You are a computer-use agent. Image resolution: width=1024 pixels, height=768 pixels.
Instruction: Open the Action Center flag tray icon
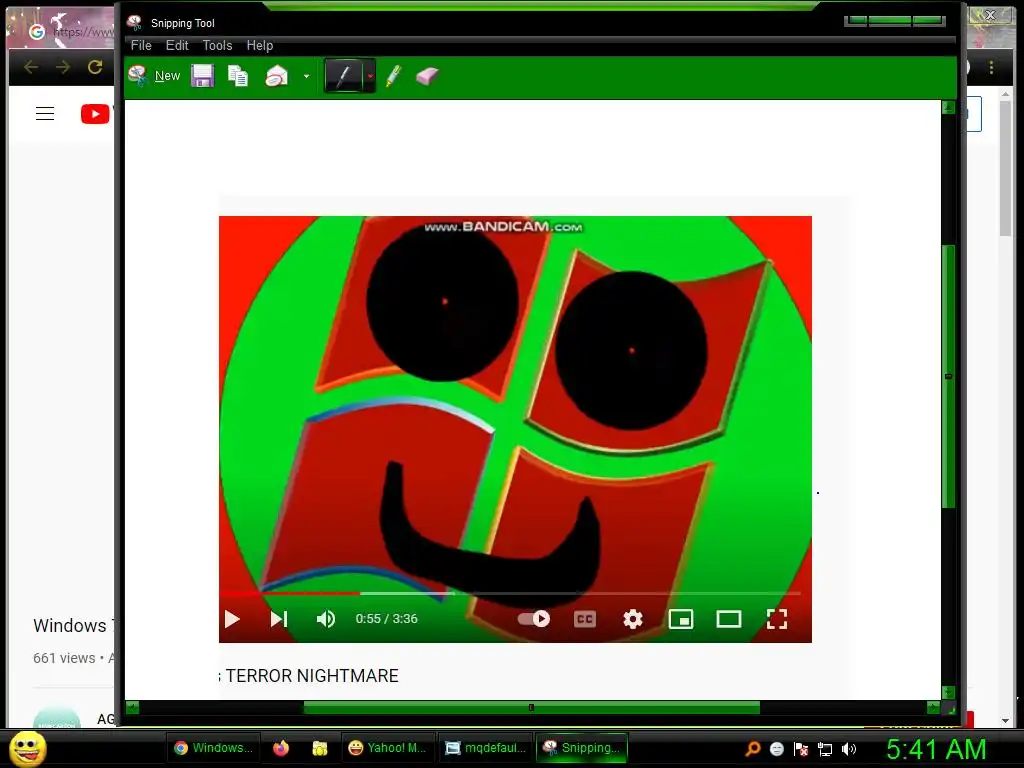[x=801, y=749]
